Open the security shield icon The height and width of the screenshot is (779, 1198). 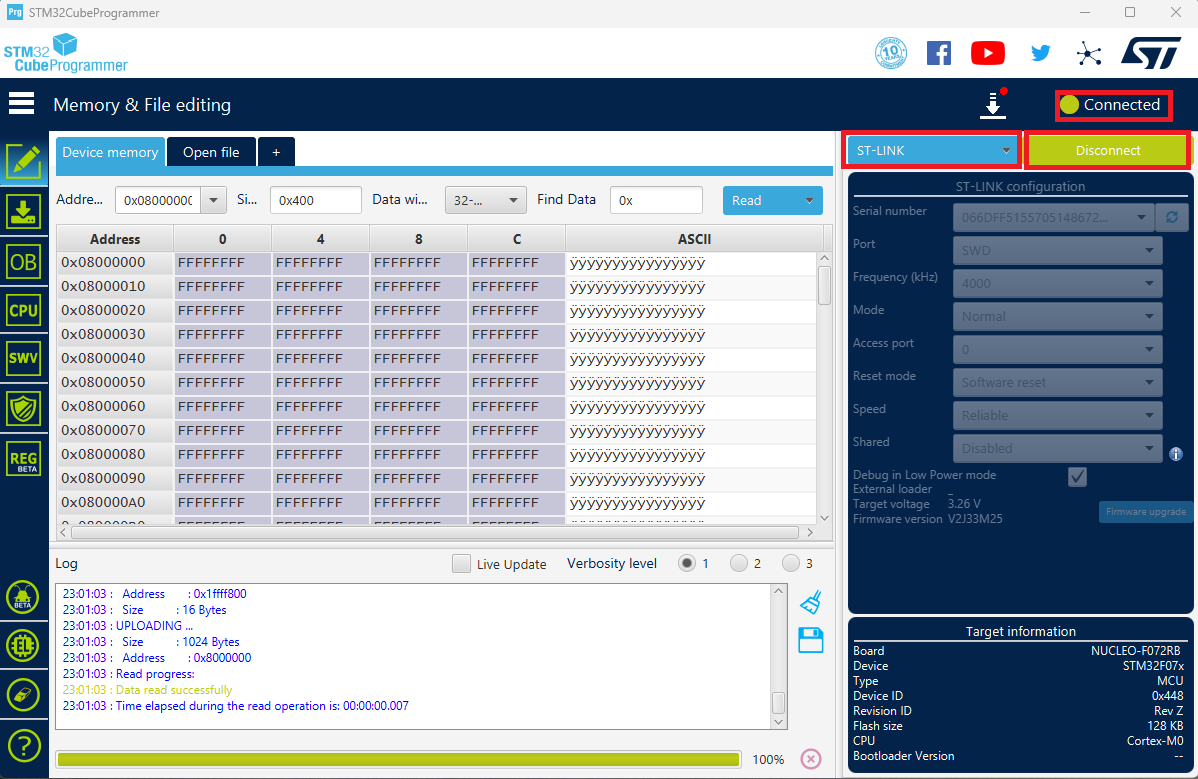24,409
